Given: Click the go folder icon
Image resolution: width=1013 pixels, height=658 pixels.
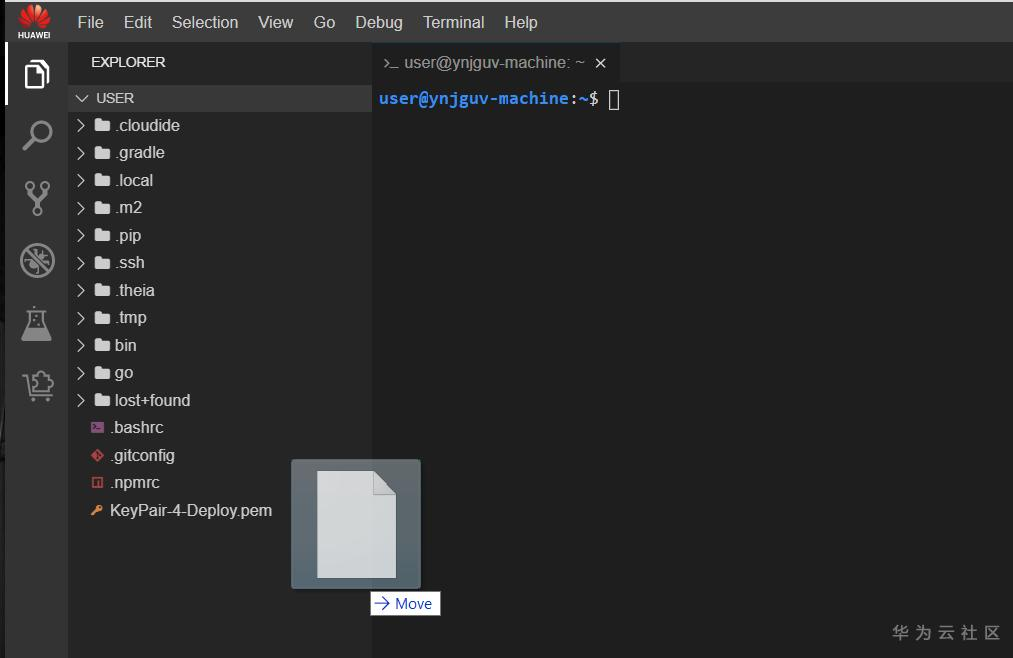Looking at the screenshot, I should pyautogui.click(x=102, y=373).
